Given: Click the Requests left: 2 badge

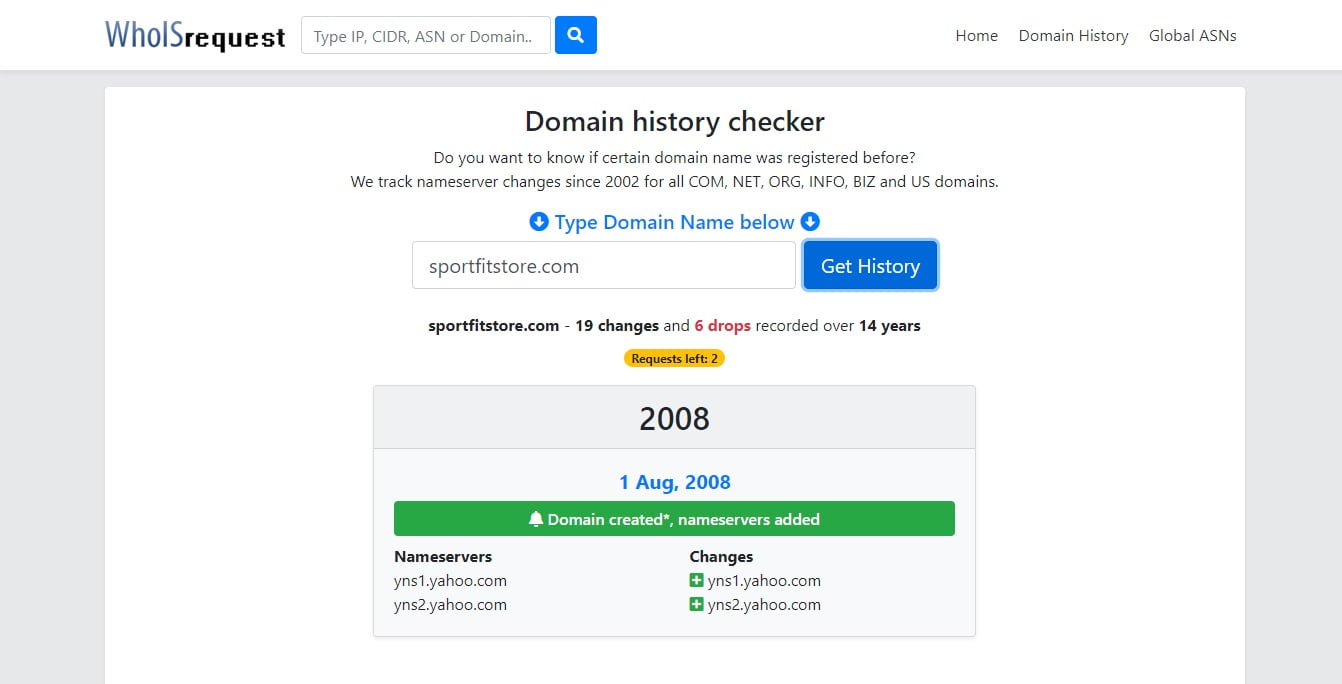Looking at the screenshot, I should 674,358.
